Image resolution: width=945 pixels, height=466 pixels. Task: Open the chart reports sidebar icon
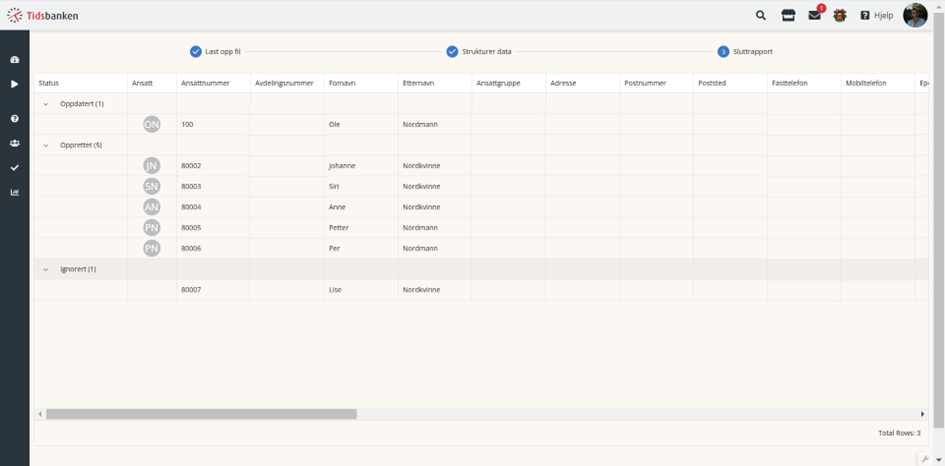tap(14, 192)
